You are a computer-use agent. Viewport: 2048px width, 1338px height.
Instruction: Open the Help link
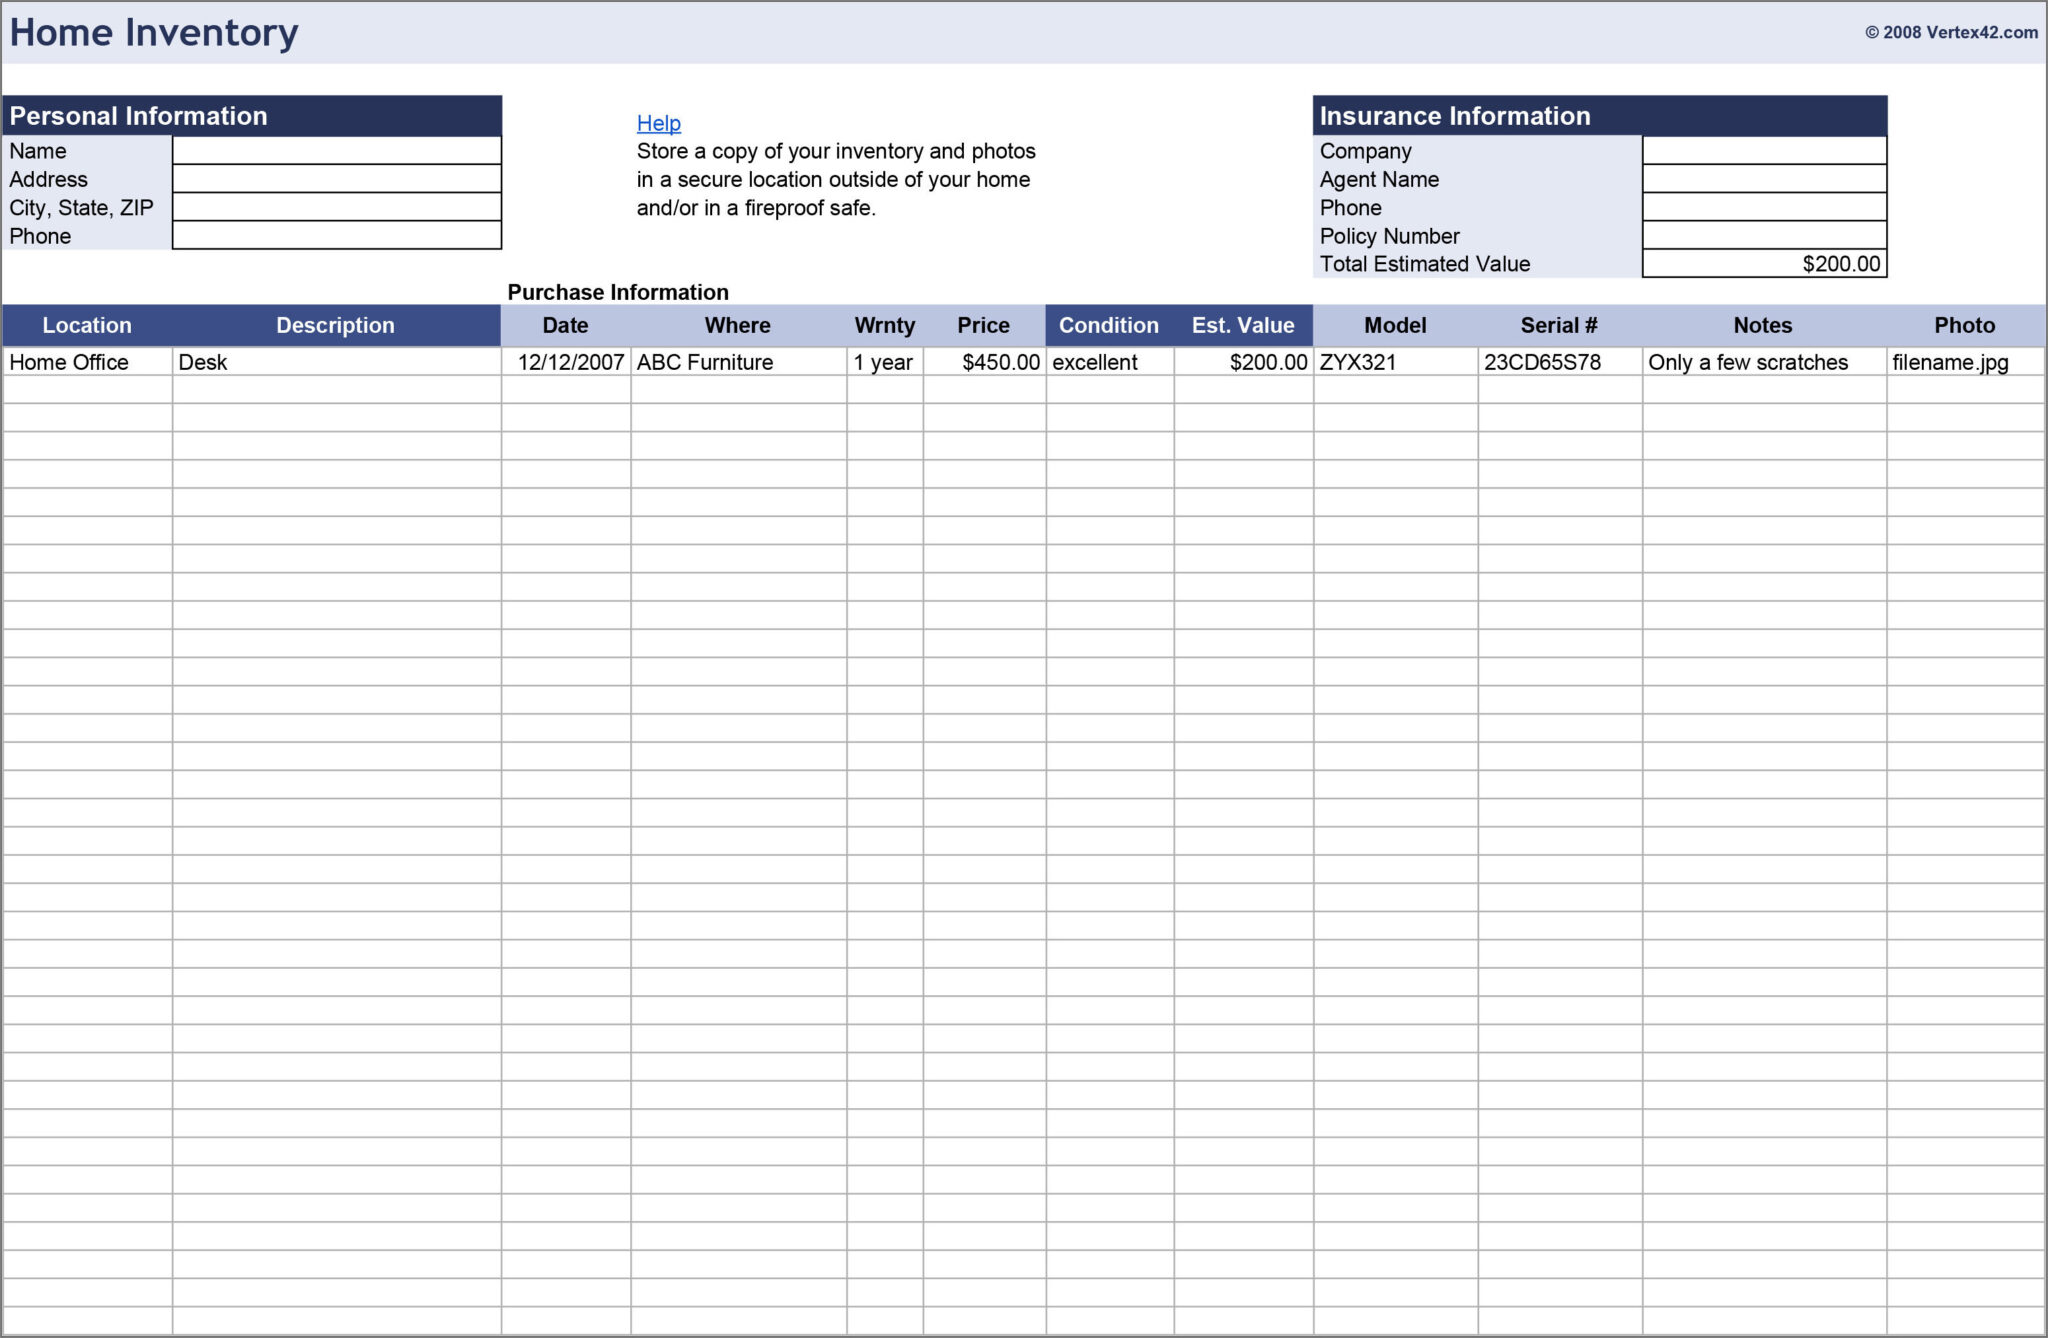pyautogui.click(x=658, y=123)
